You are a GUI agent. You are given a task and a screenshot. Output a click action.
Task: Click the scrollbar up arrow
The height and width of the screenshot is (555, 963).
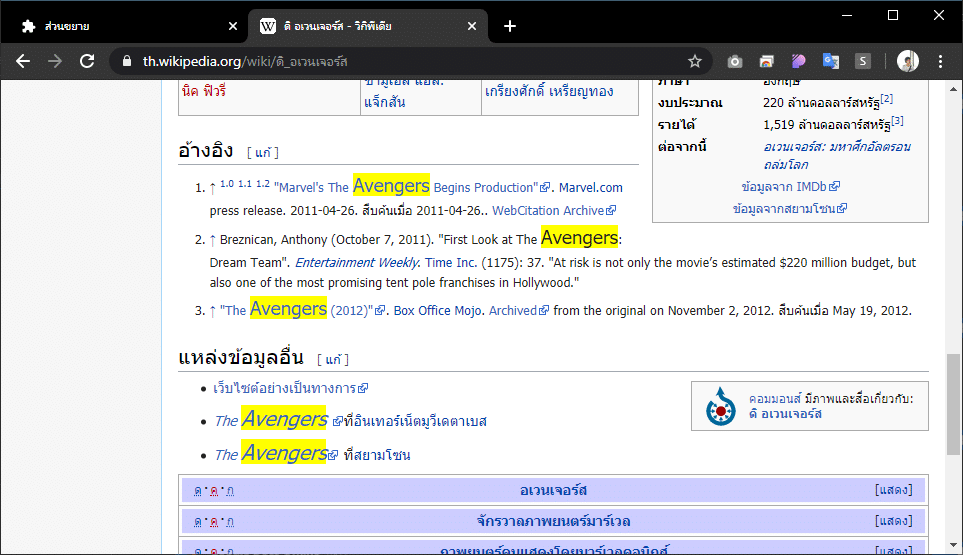[953, 89]
